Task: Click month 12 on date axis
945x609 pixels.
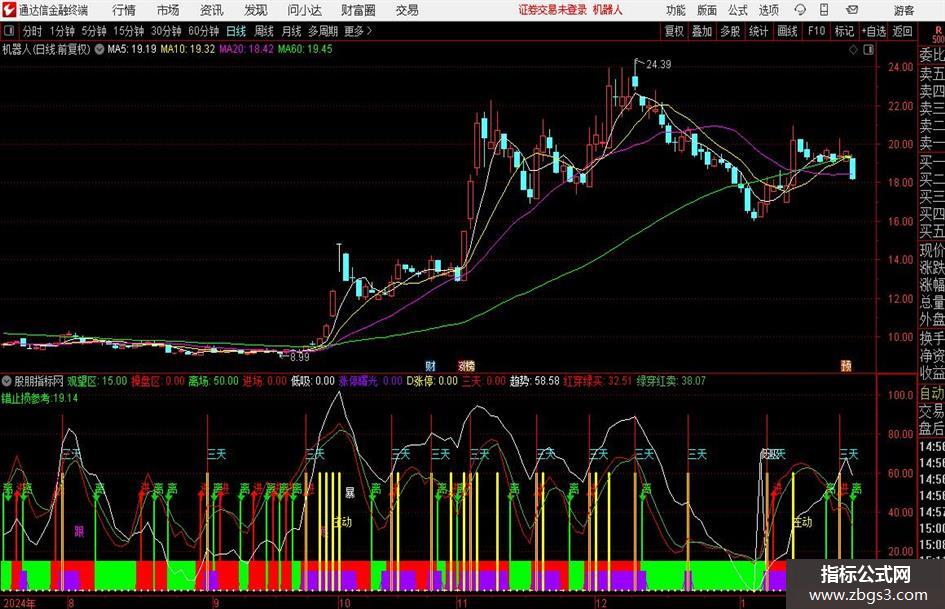Action: click(601, 603)
